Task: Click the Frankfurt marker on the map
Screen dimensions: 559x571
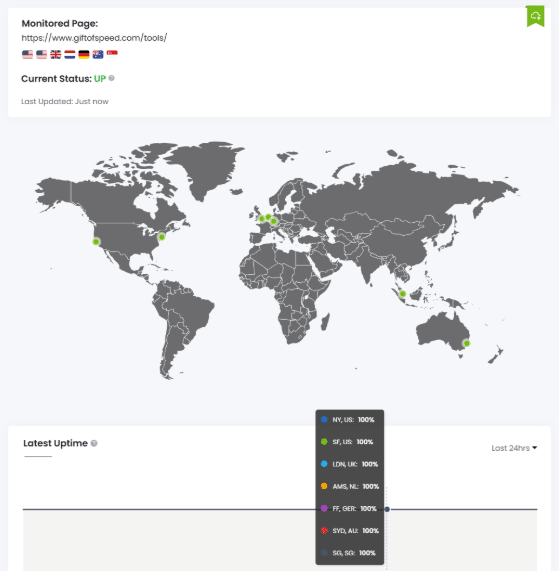Action: click(x=274, y=221)
